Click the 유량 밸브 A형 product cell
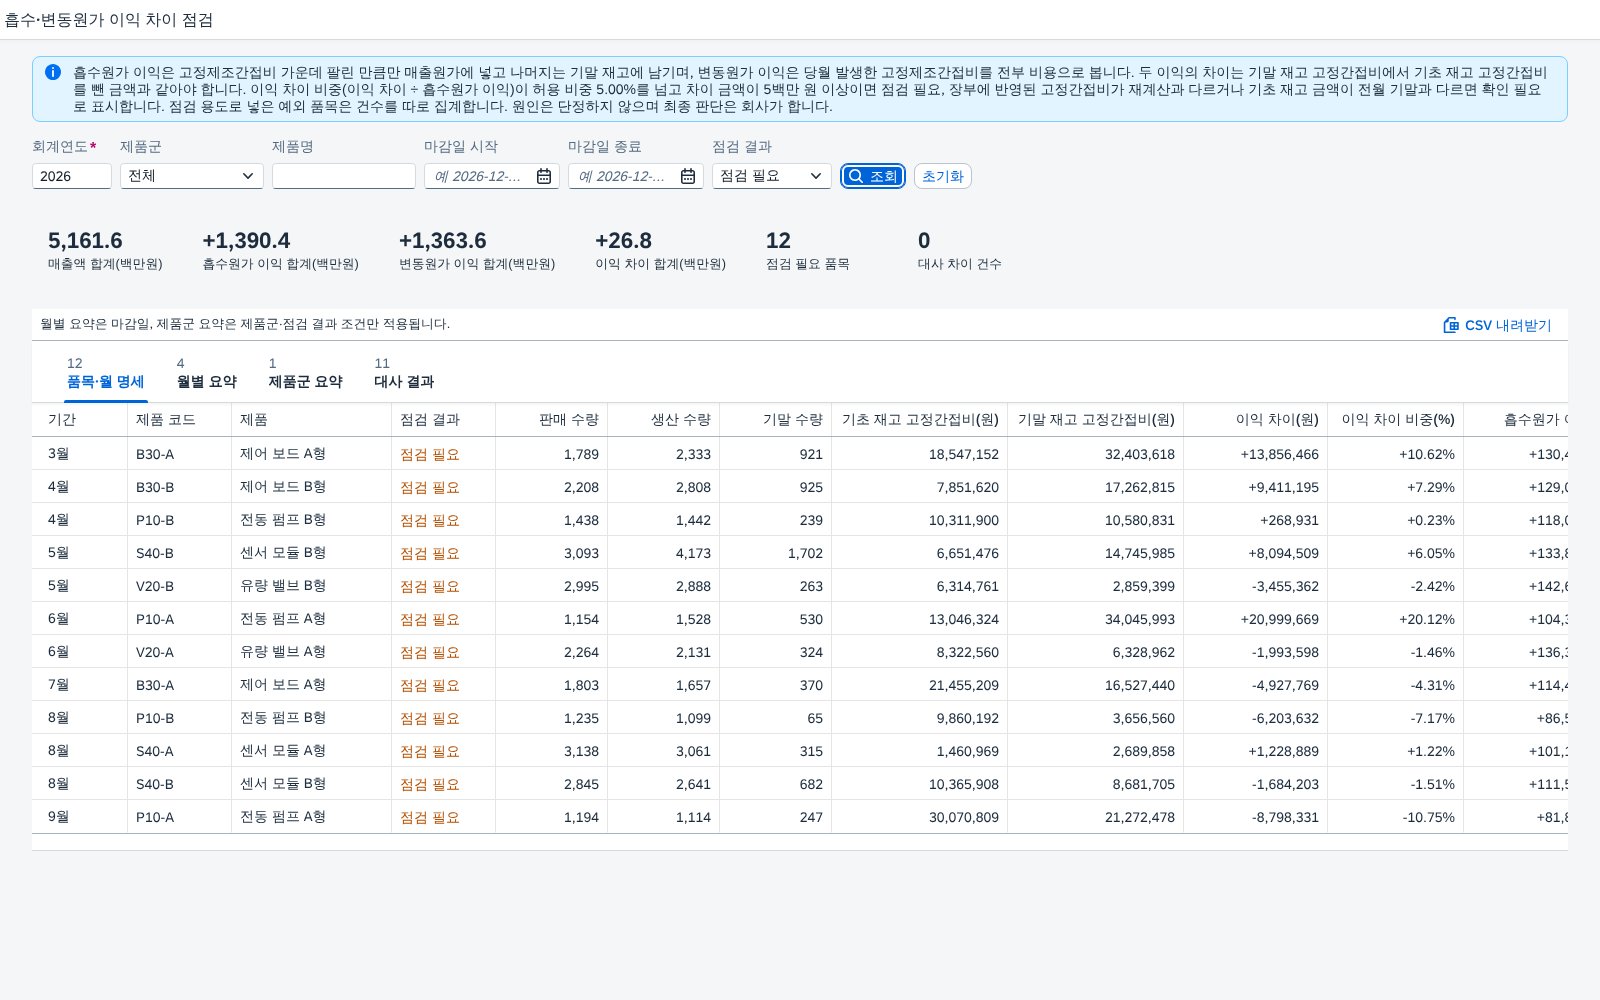This screenshot has width=1600, height=1000. 312,652
